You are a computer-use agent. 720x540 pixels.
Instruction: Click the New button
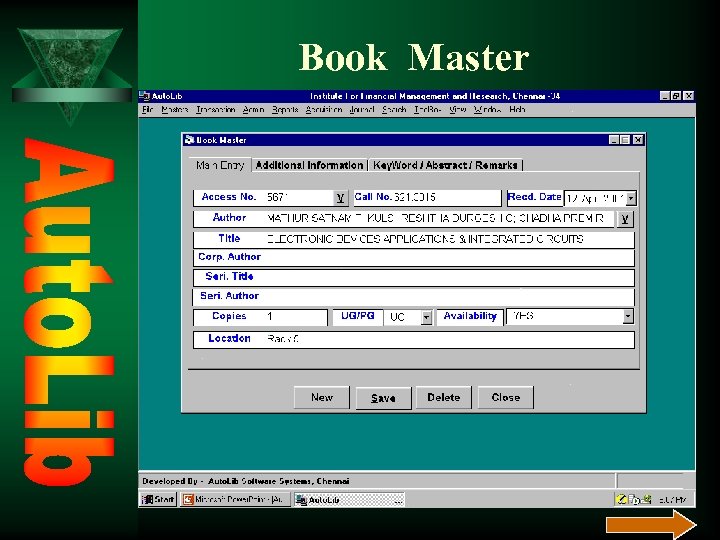point(322,397)
